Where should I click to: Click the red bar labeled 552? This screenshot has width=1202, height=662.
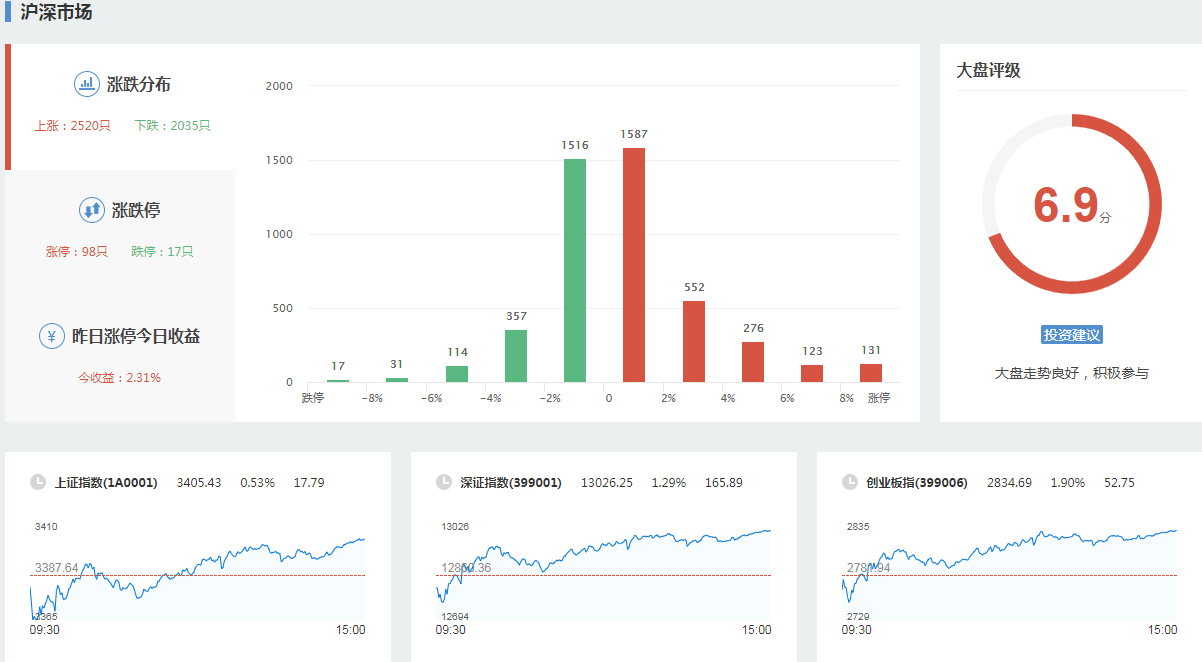694,342
